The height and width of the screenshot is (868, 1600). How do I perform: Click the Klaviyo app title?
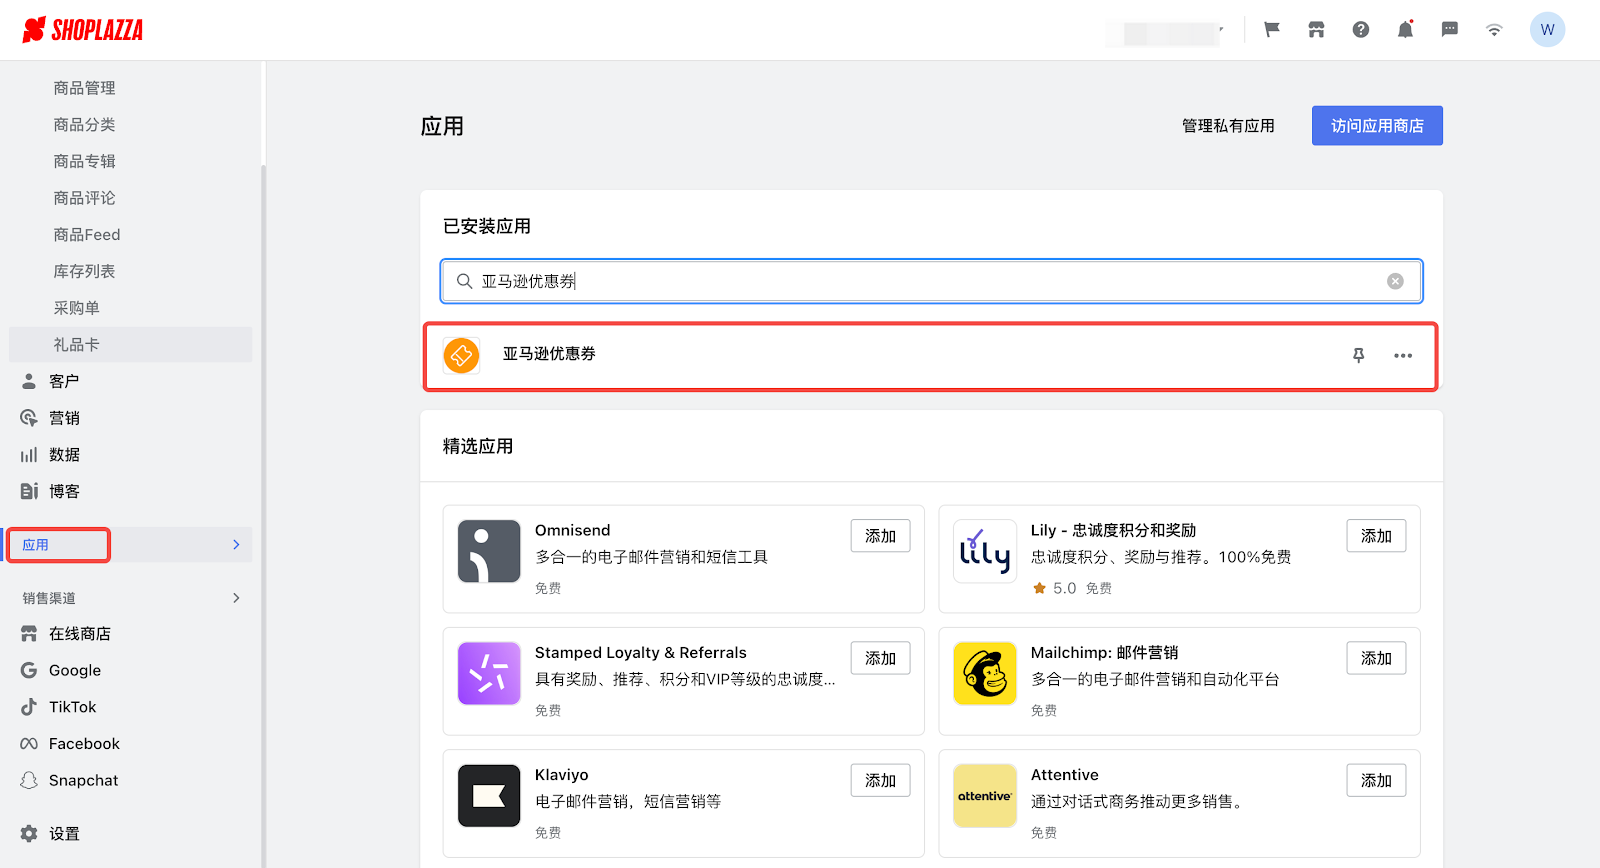click(561, 775)
